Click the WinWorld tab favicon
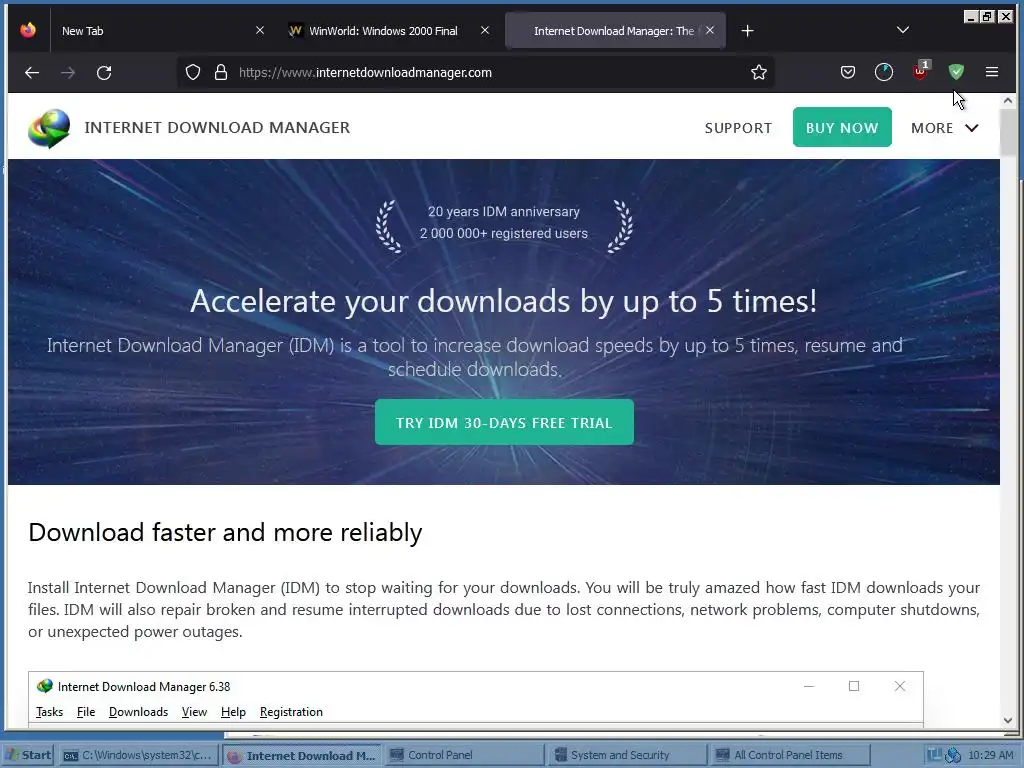 pyautogui.click(x=295, y=31)
